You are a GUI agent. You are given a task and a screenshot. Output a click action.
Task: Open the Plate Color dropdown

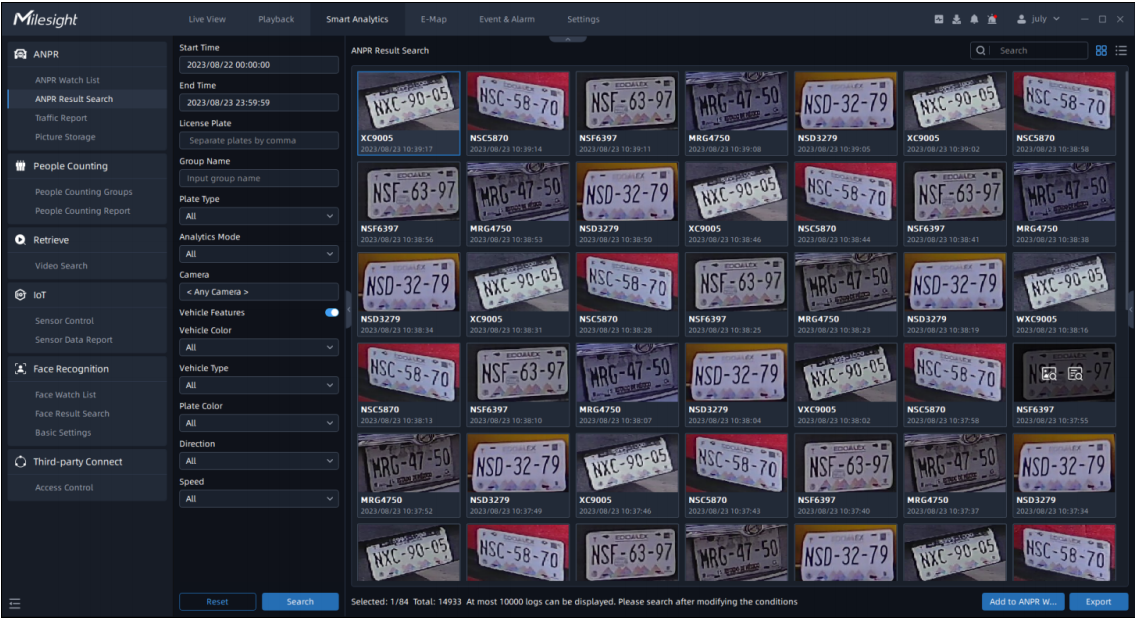tap(258, 423)
